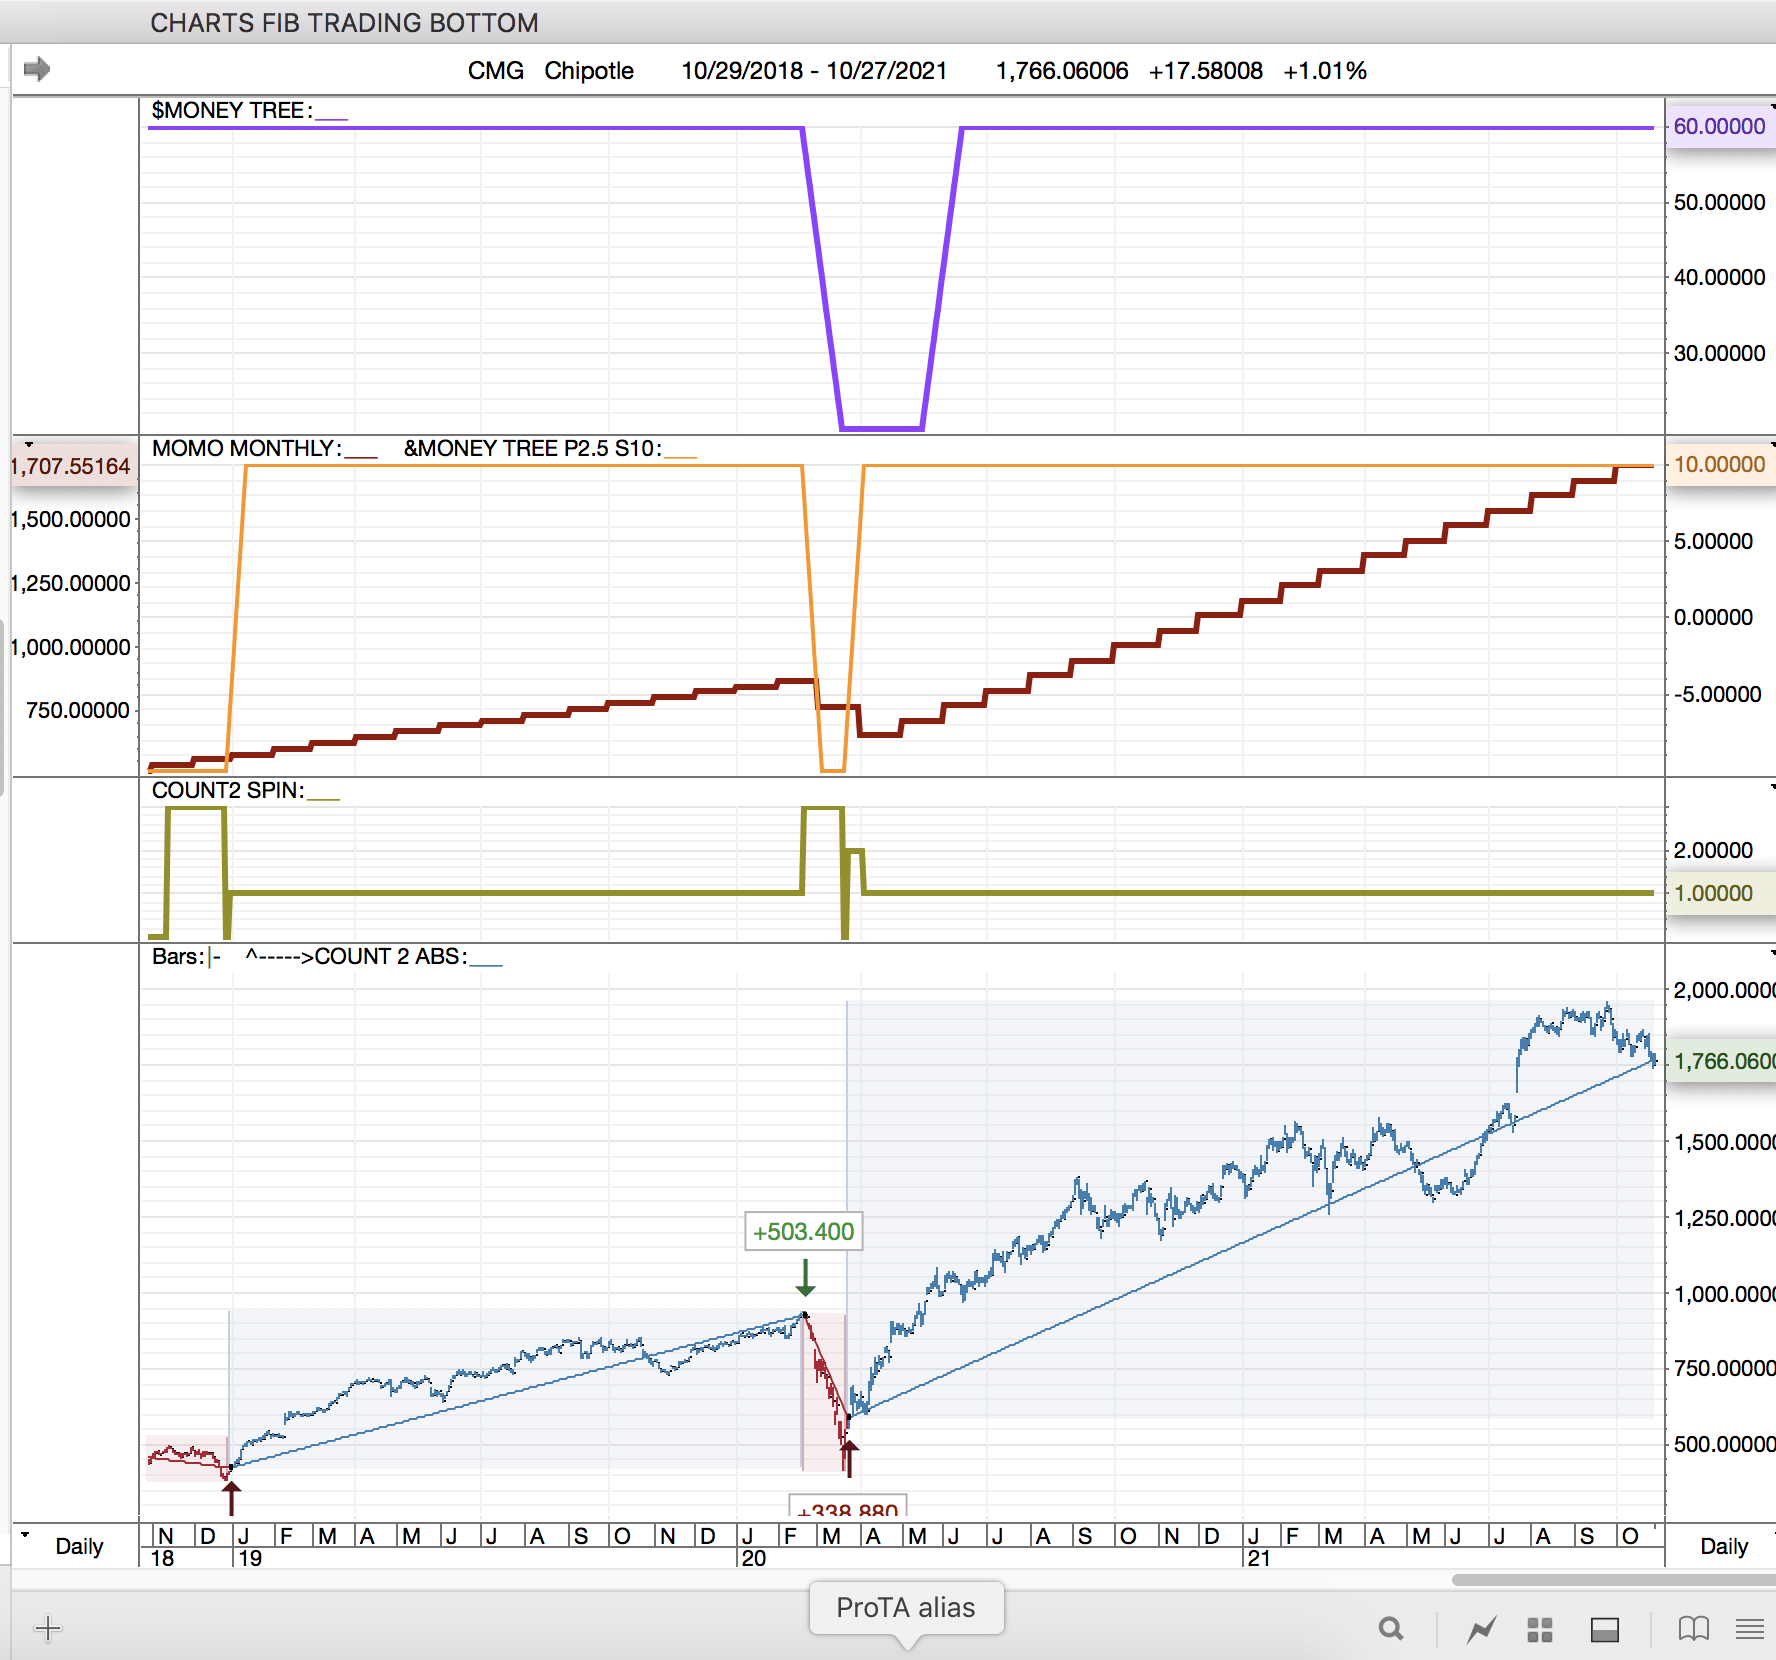The image size is (1776, 1660).
Task: Click the 750.00000 value on left scale
Action: 79,710
